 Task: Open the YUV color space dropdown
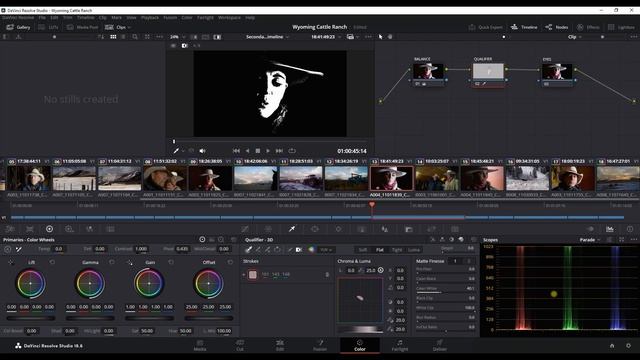325,250
